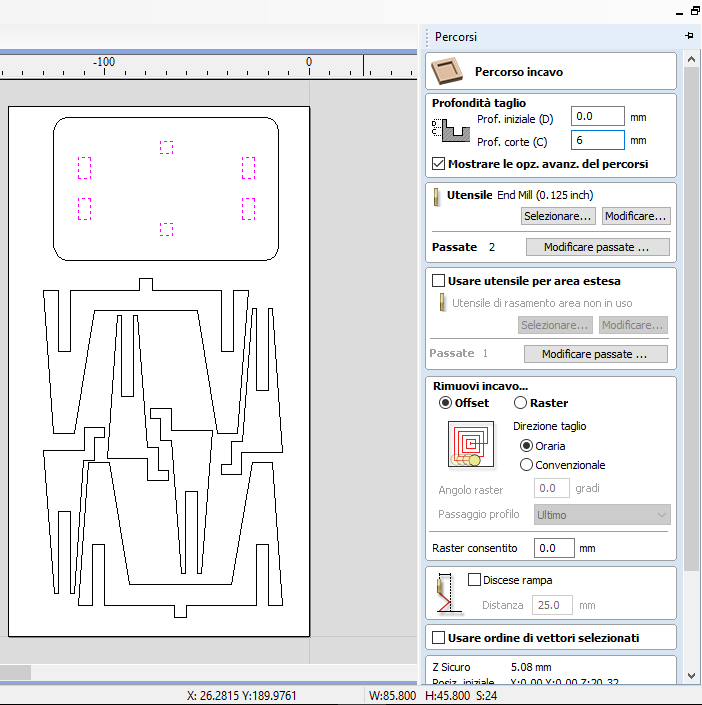
Task: Enable the Discese rampa checkbox
Action: [x=474, y=580]
